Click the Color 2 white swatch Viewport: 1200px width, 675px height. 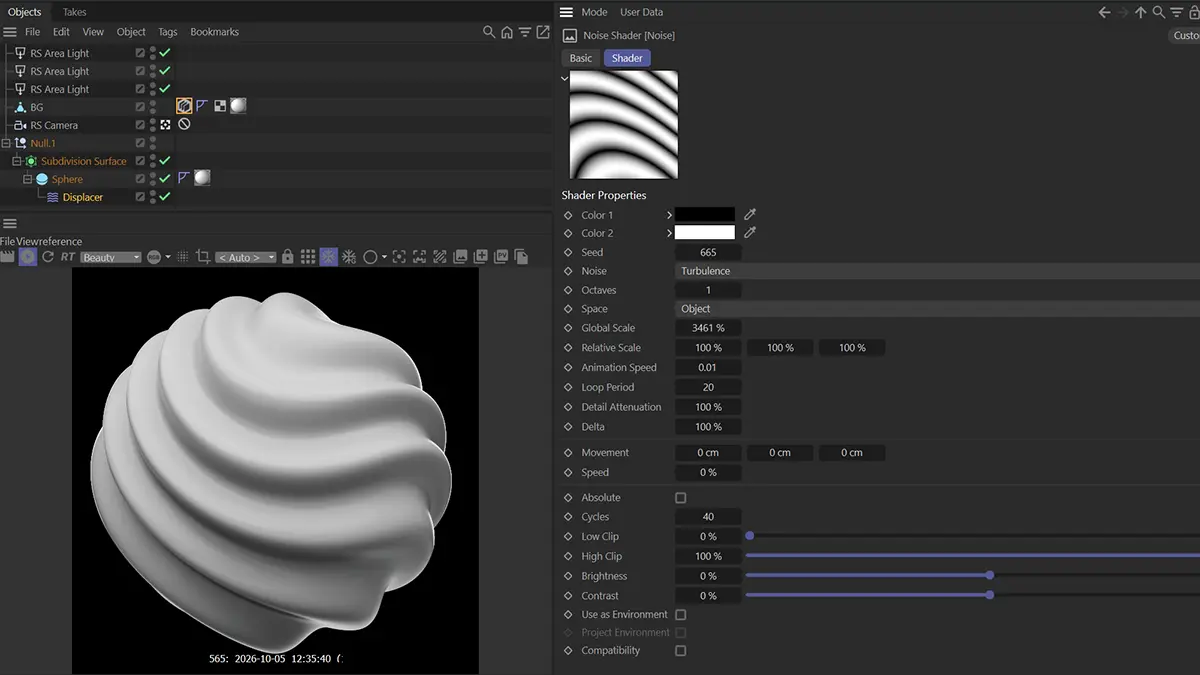(x=705, y=233)
